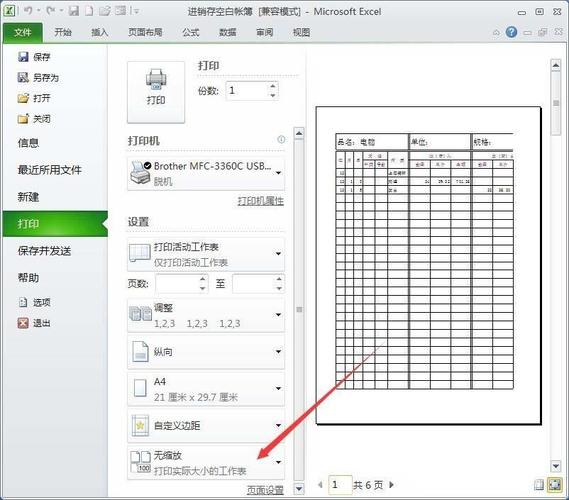Increase the 页数 start page spinner
Image resolution: width=569 pixels, height=500 pixels.
(202, 279)
